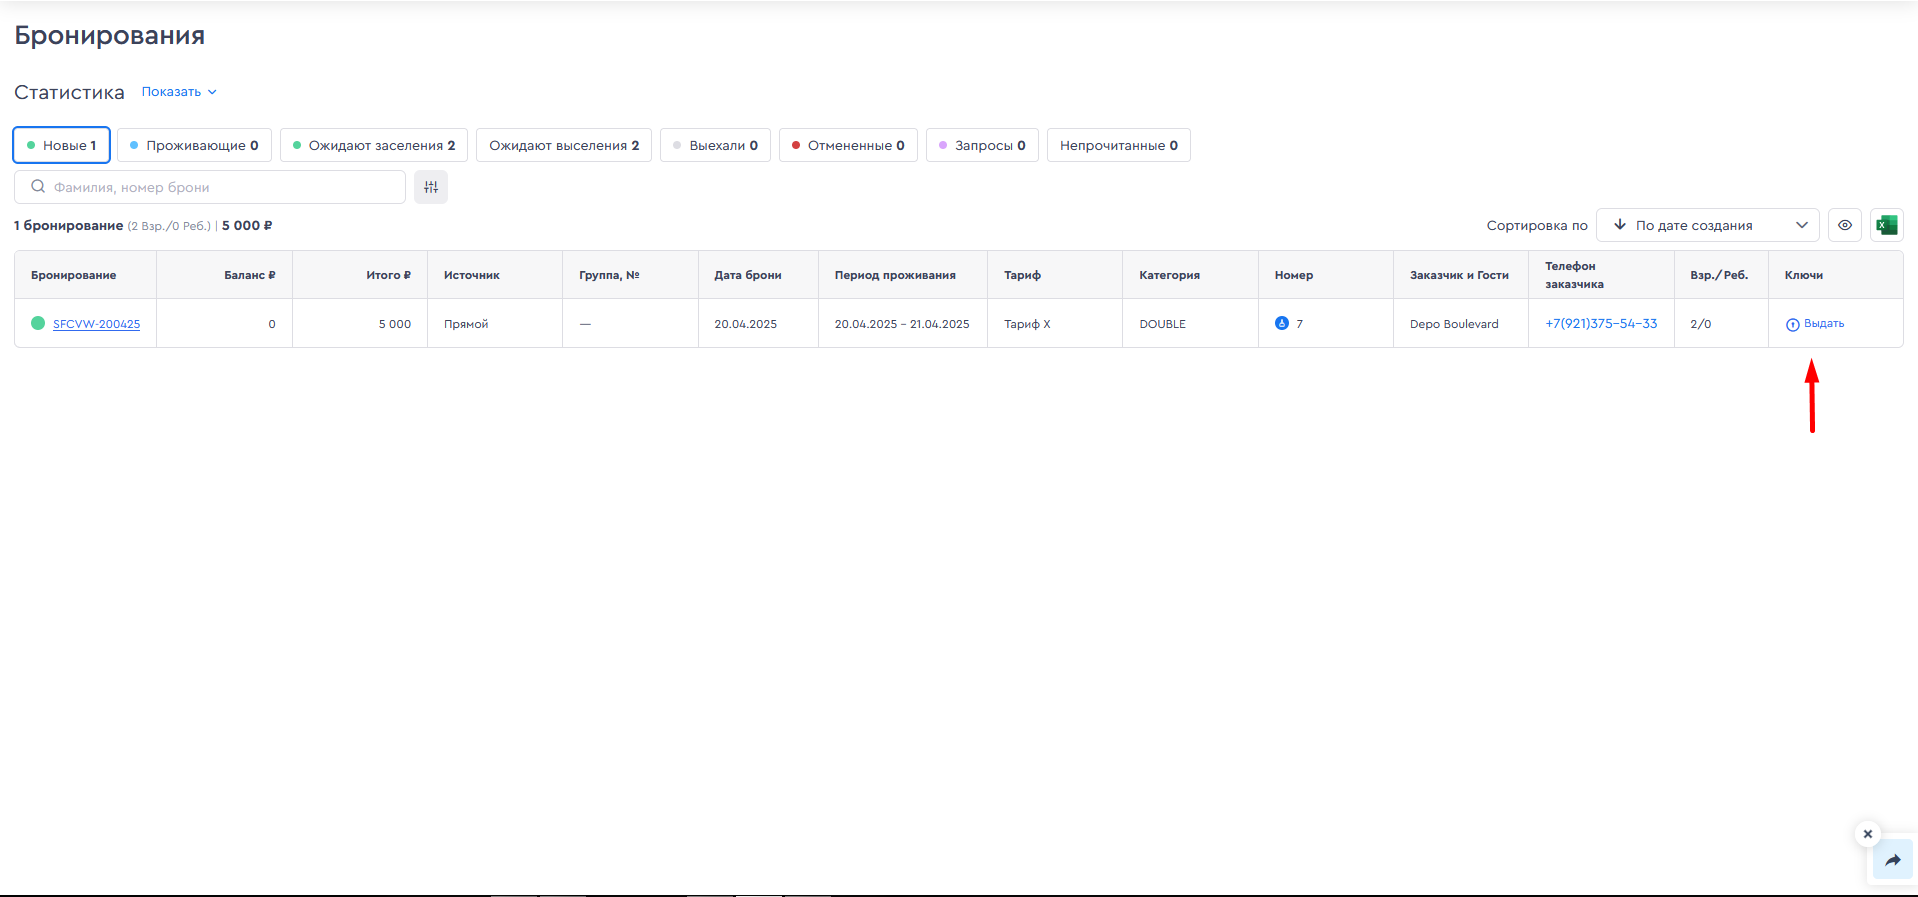Click the share arrow icon
This screenshot has height=897, width=1918.
[1892, 860]
